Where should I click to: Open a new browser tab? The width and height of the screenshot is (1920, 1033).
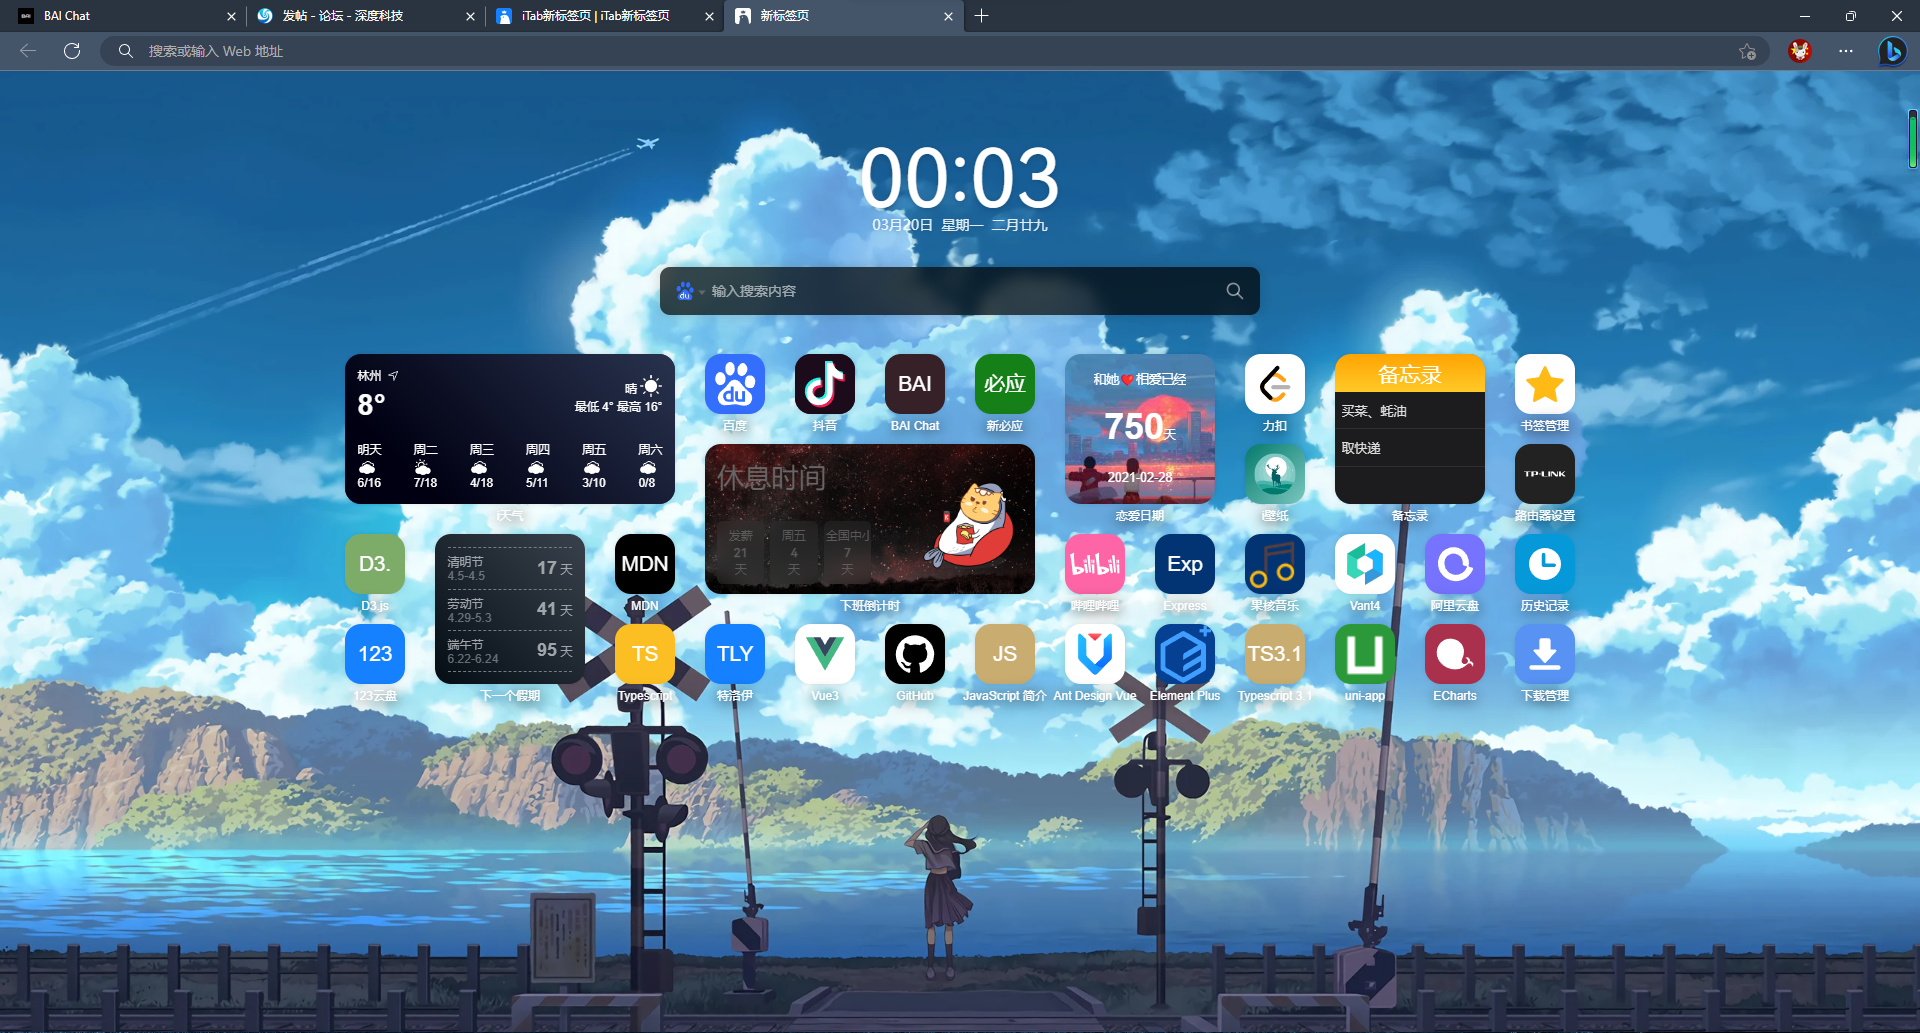(x=981, y=16)
